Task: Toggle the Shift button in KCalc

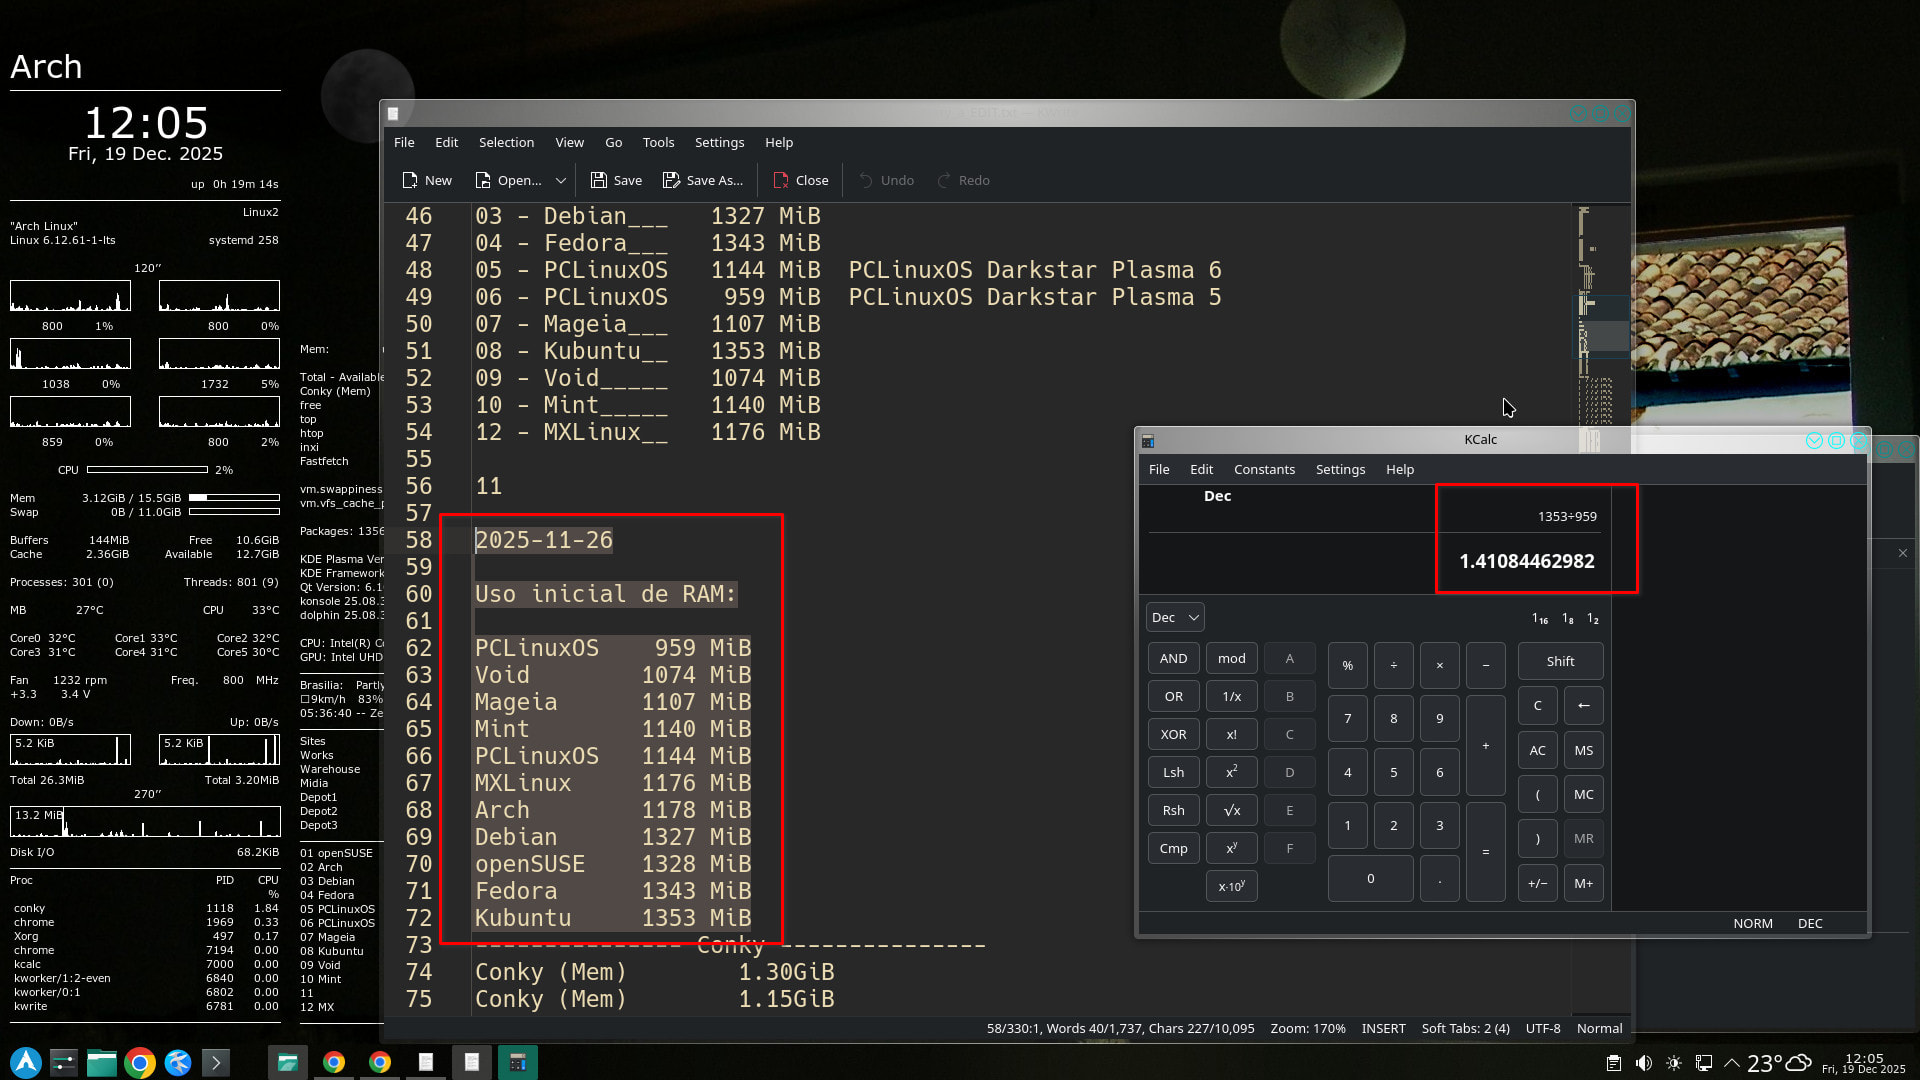Action: point(1560,661)
